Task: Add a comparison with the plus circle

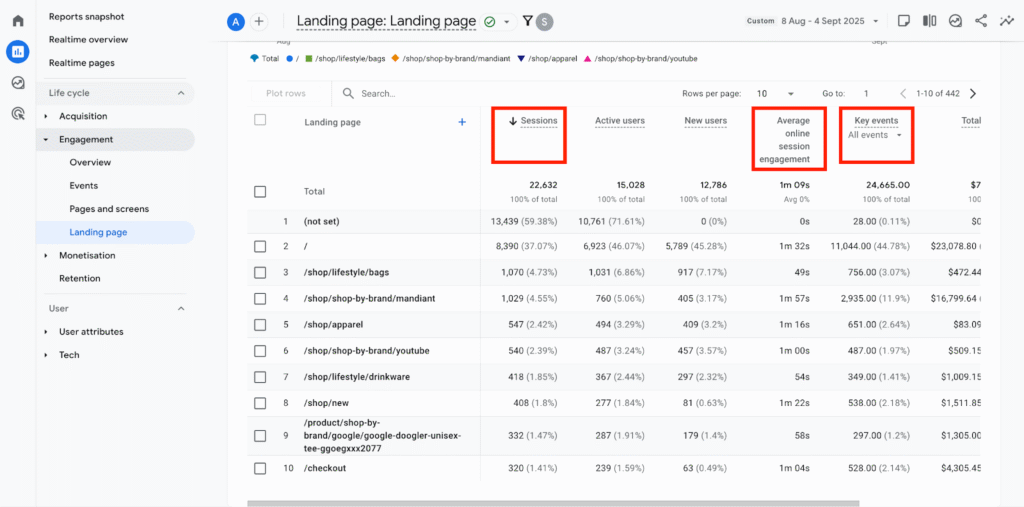Action: point(259,22)
